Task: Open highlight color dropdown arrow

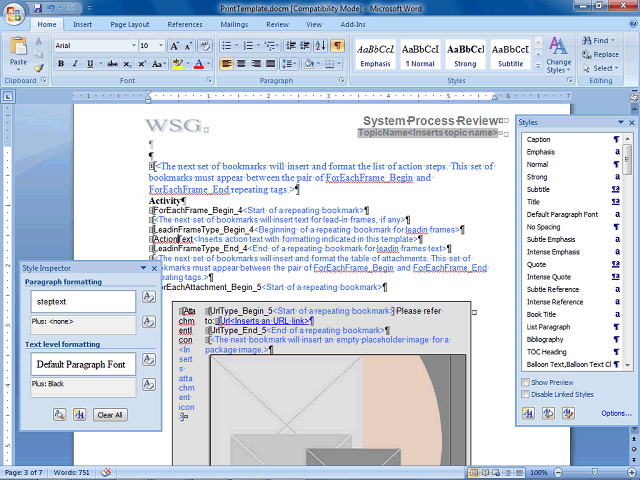Action: tap(188, 64)
